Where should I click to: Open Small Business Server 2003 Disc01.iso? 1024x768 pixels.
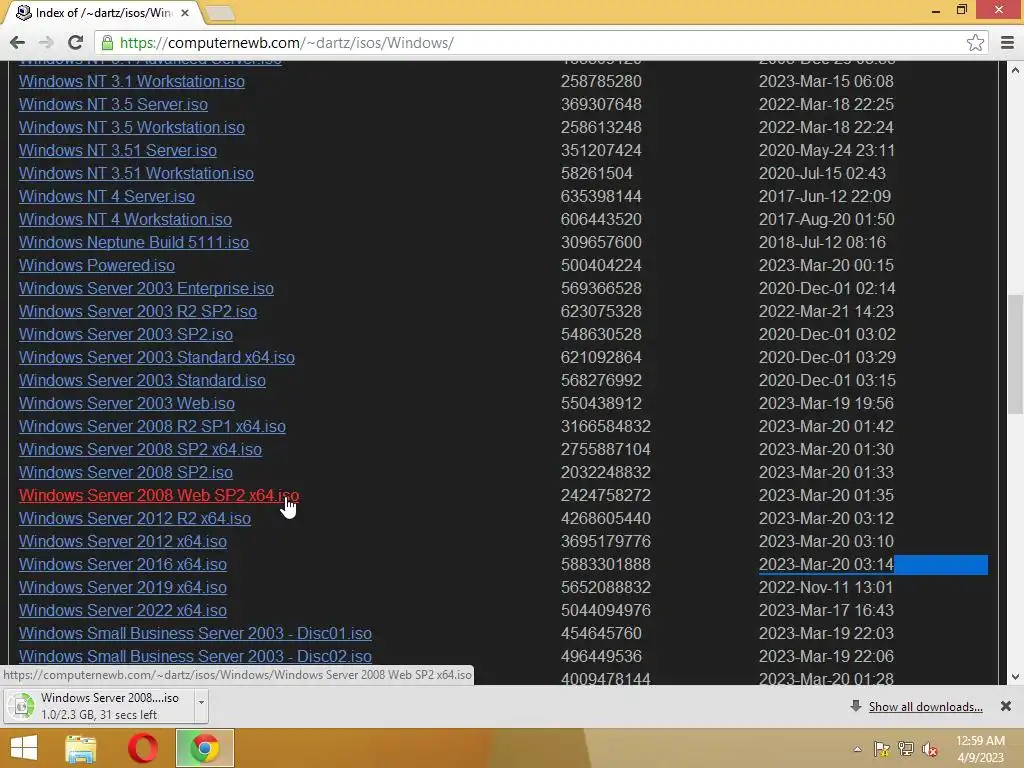(x=195, y=633)
